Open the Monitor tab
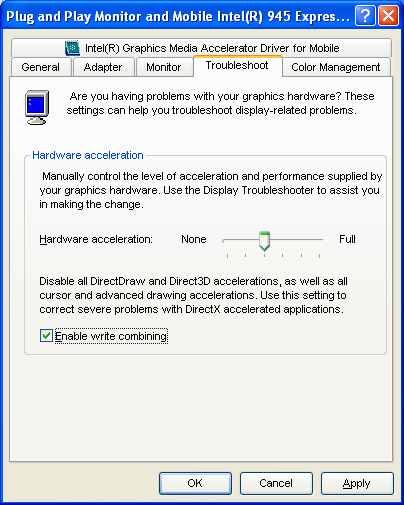 point(164,67)
